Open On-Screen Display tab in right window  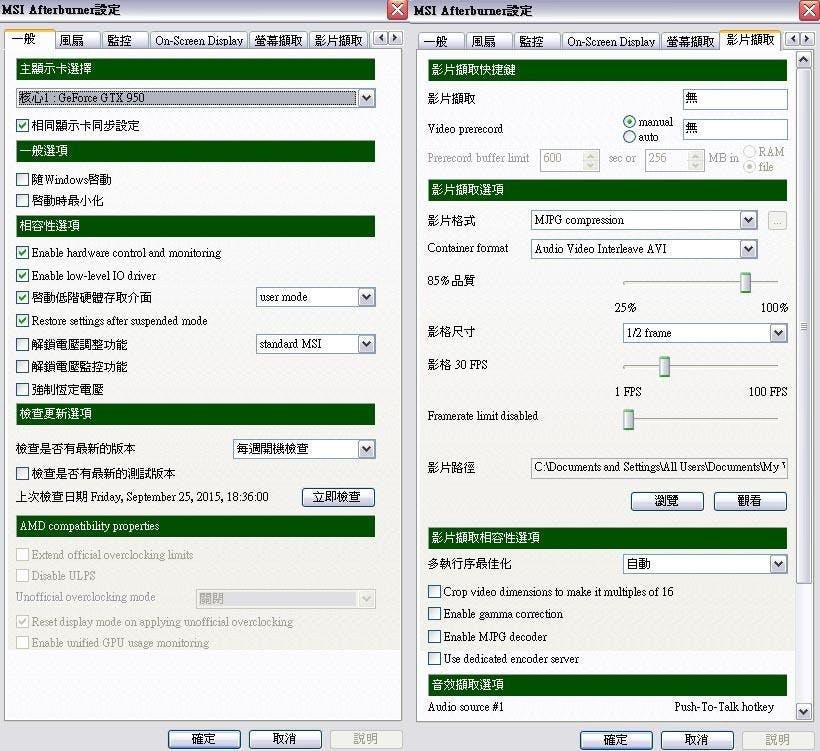click(611, 41)
